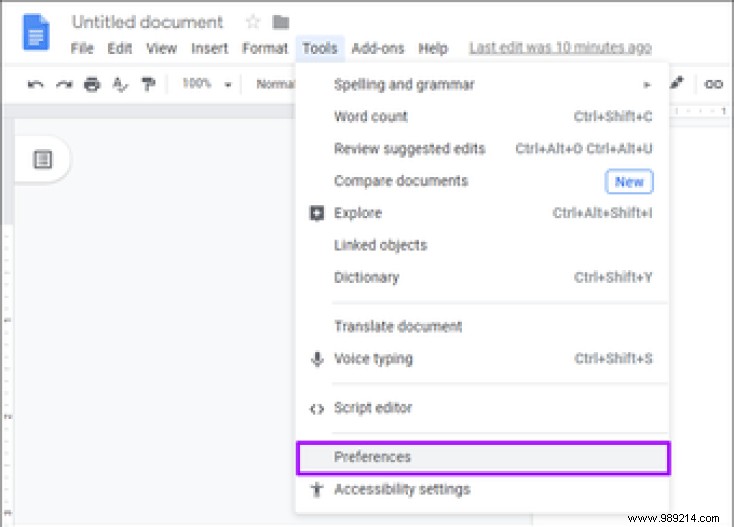Choose Linked objects
The width and height of the screenshot is (734, 527).
tap(483, 245)
